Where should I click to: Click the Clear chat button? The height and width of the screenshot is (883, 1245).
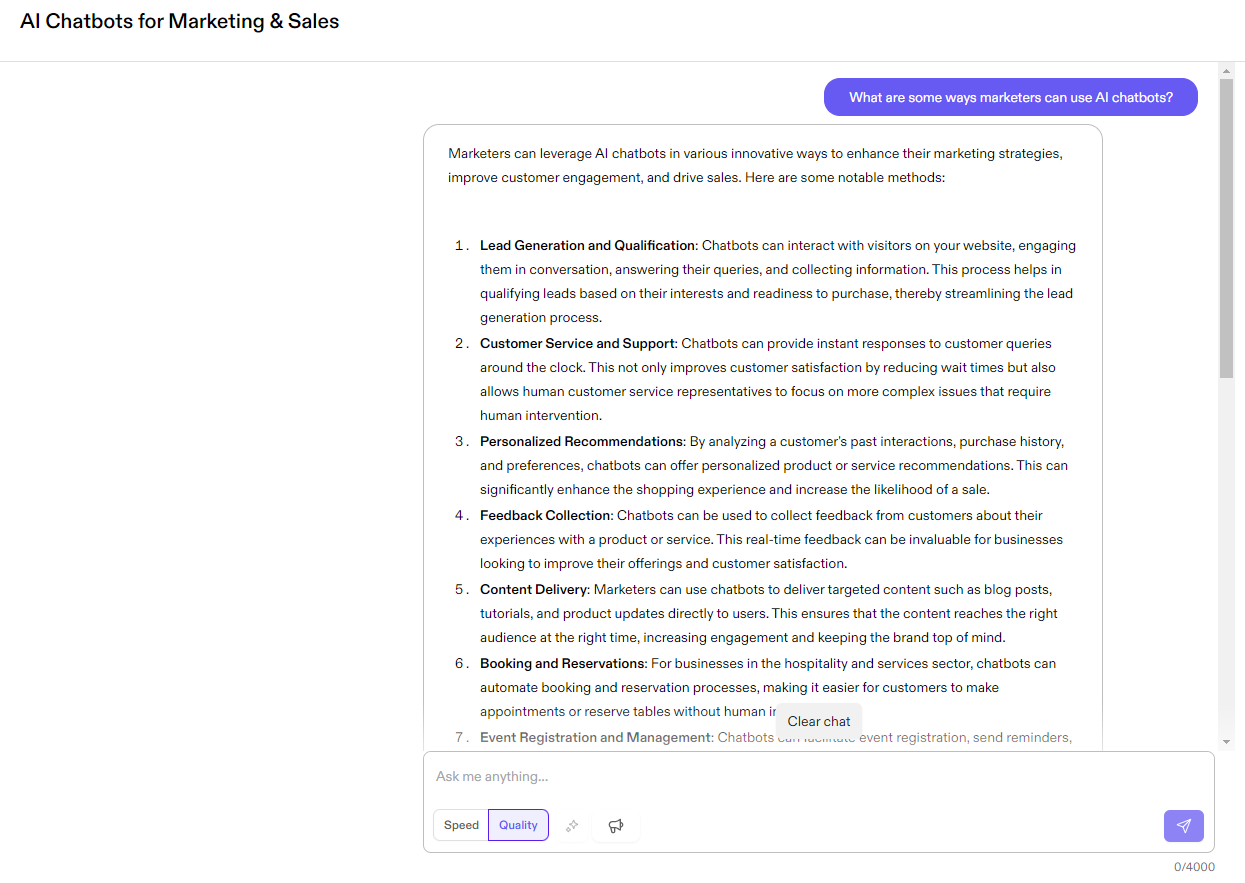pos(818,720)
